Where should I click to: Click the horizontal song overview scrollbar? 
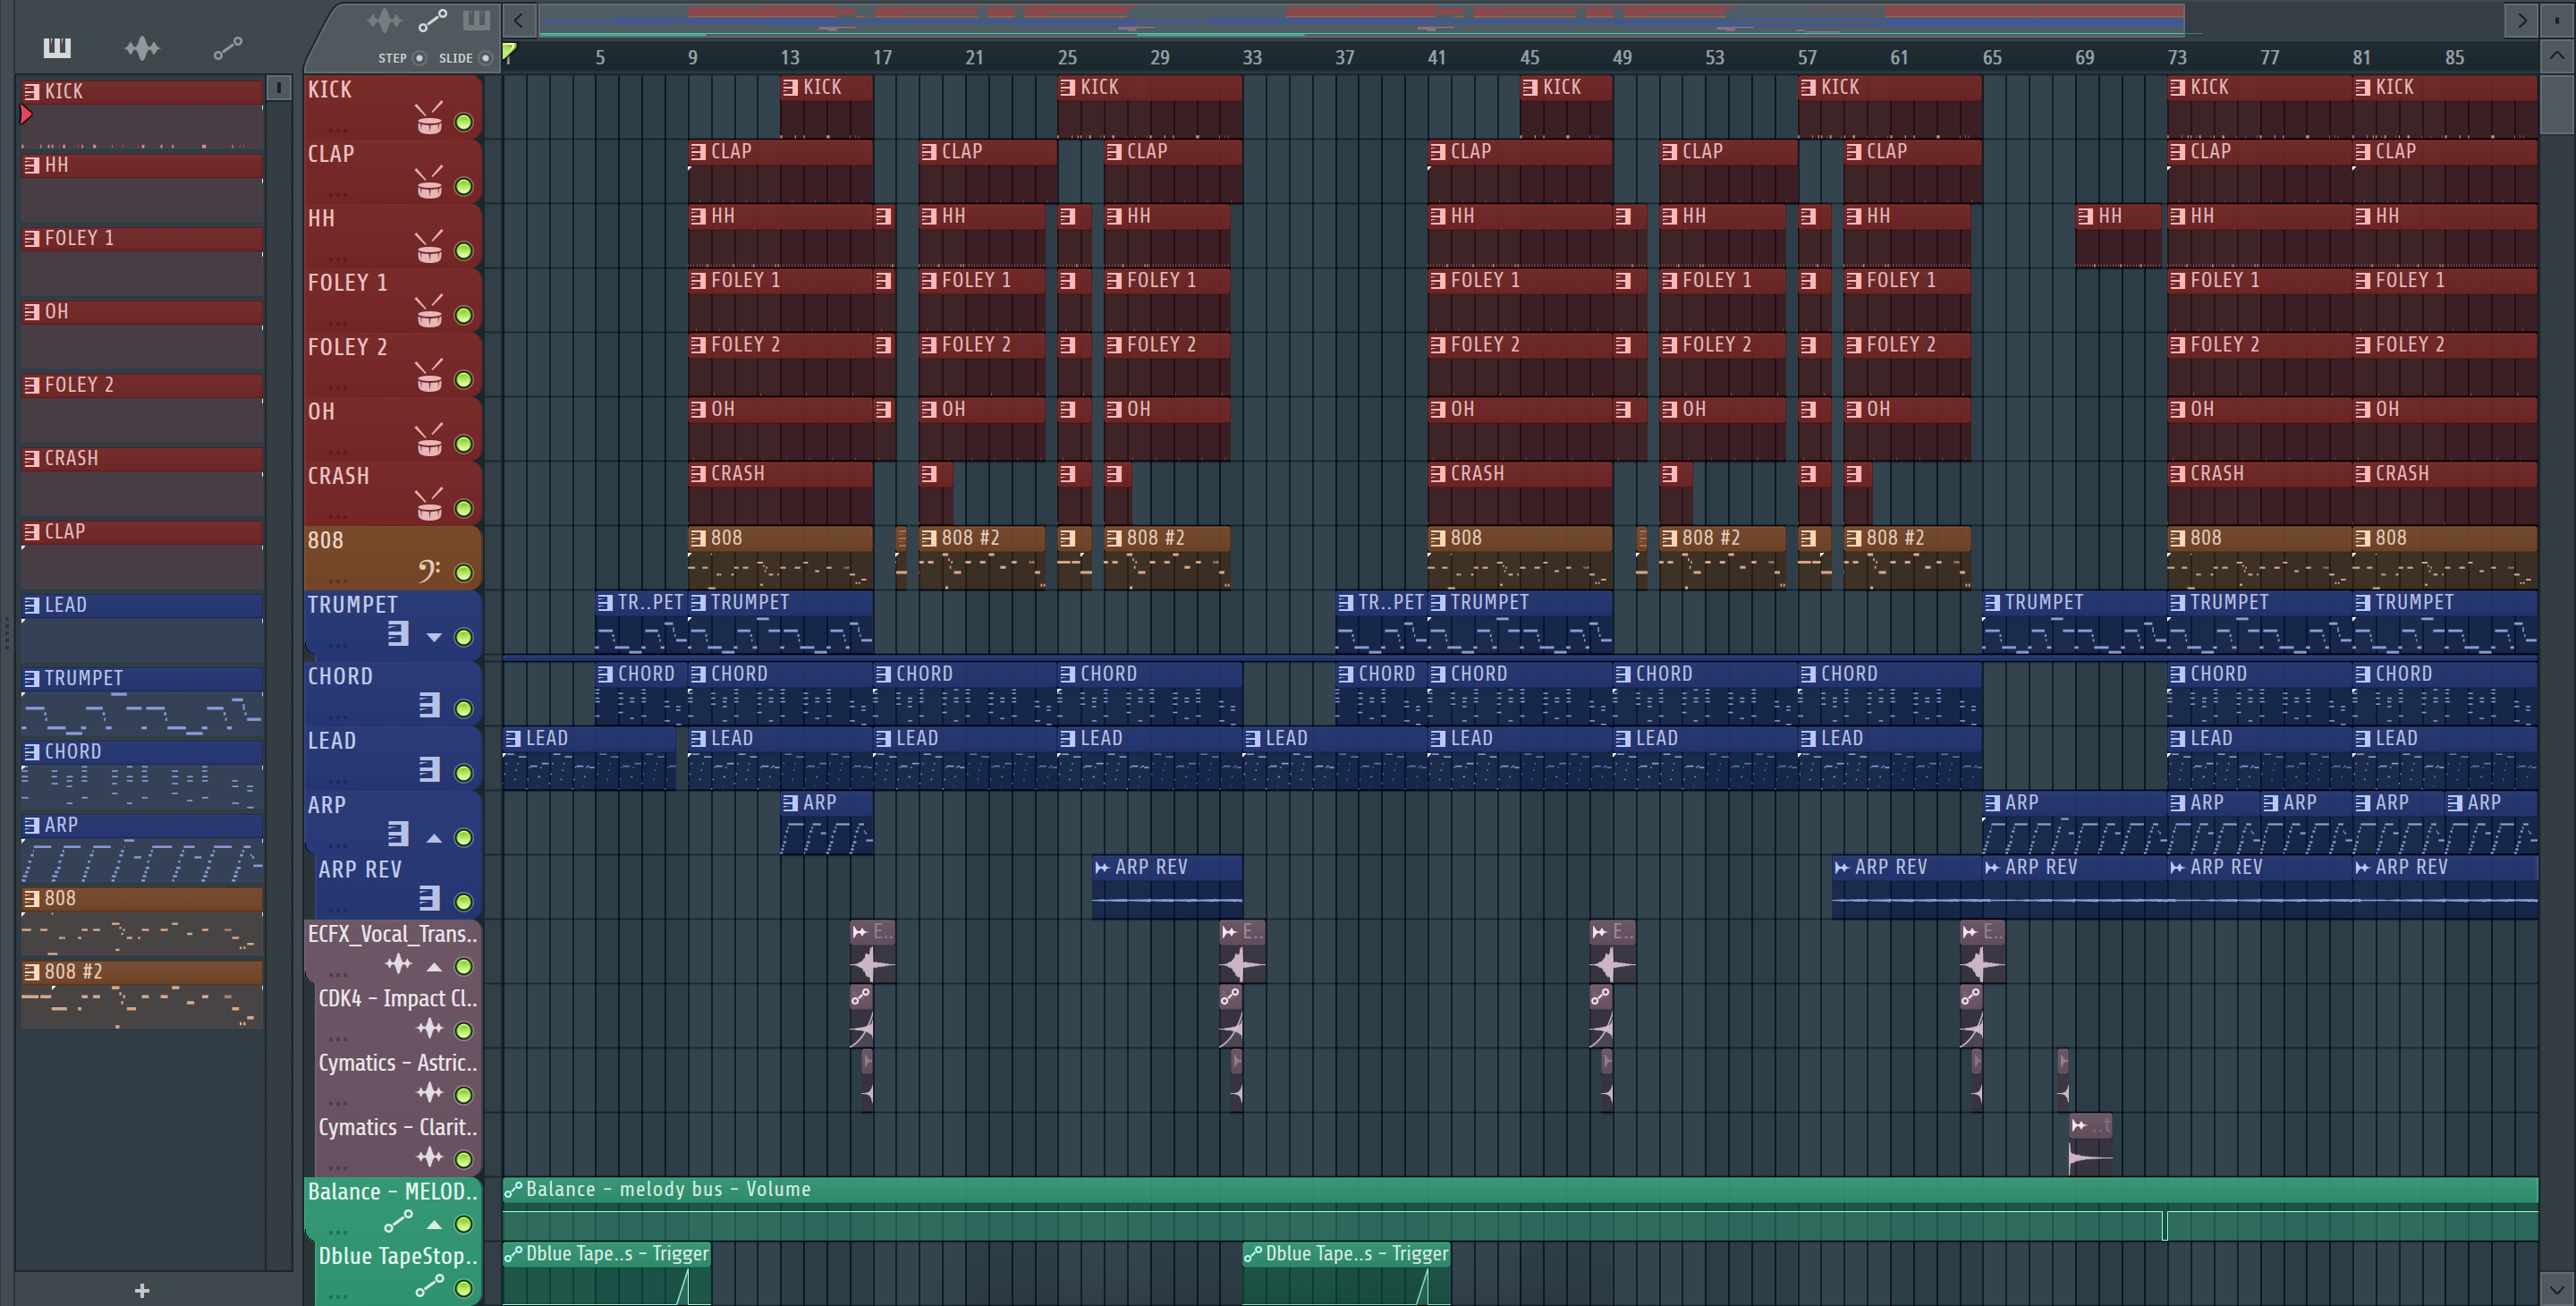(x=1361, y=19)
